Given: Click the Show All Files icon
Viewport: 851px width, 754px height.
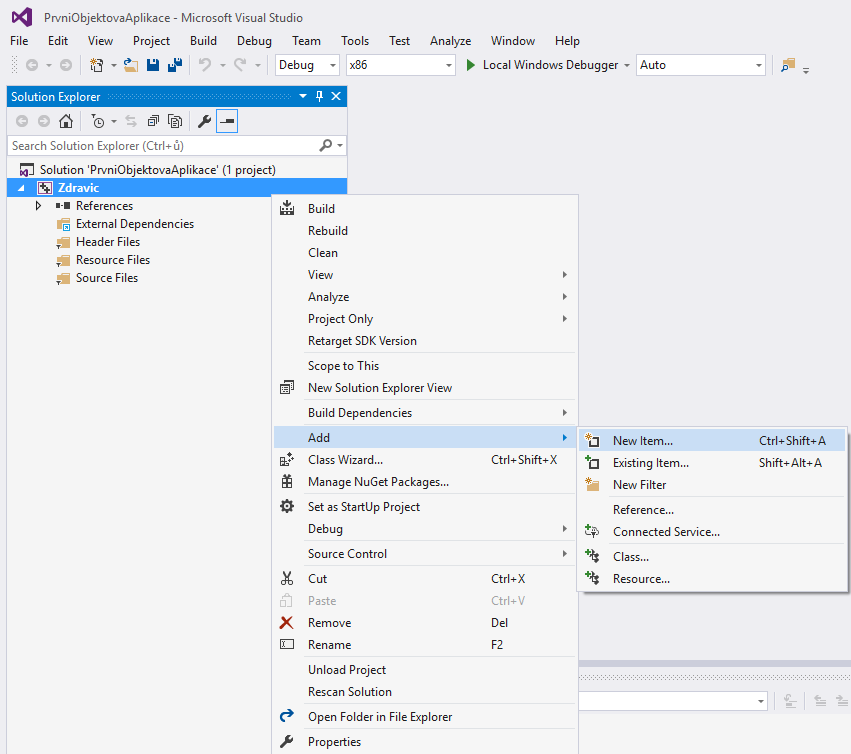Looking at the screenshot, I should click(x=175, y=121).
